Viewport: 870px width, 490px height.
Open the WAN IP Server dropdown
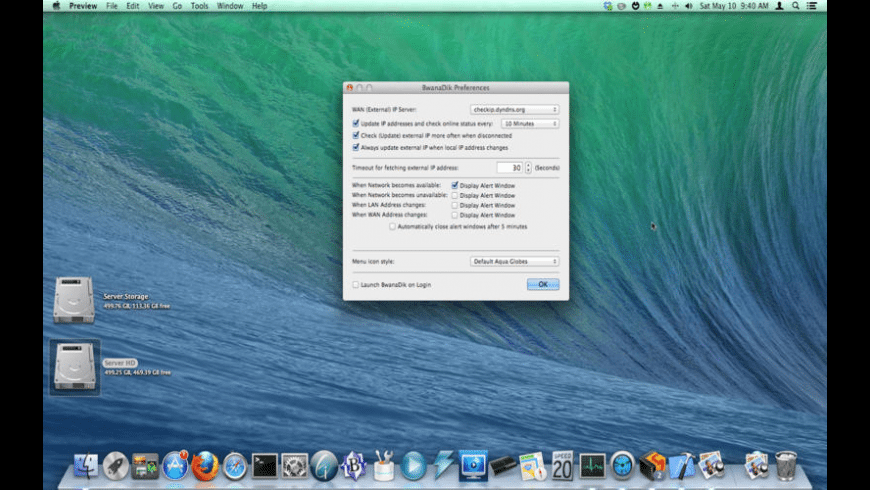[x=515, y=109]
